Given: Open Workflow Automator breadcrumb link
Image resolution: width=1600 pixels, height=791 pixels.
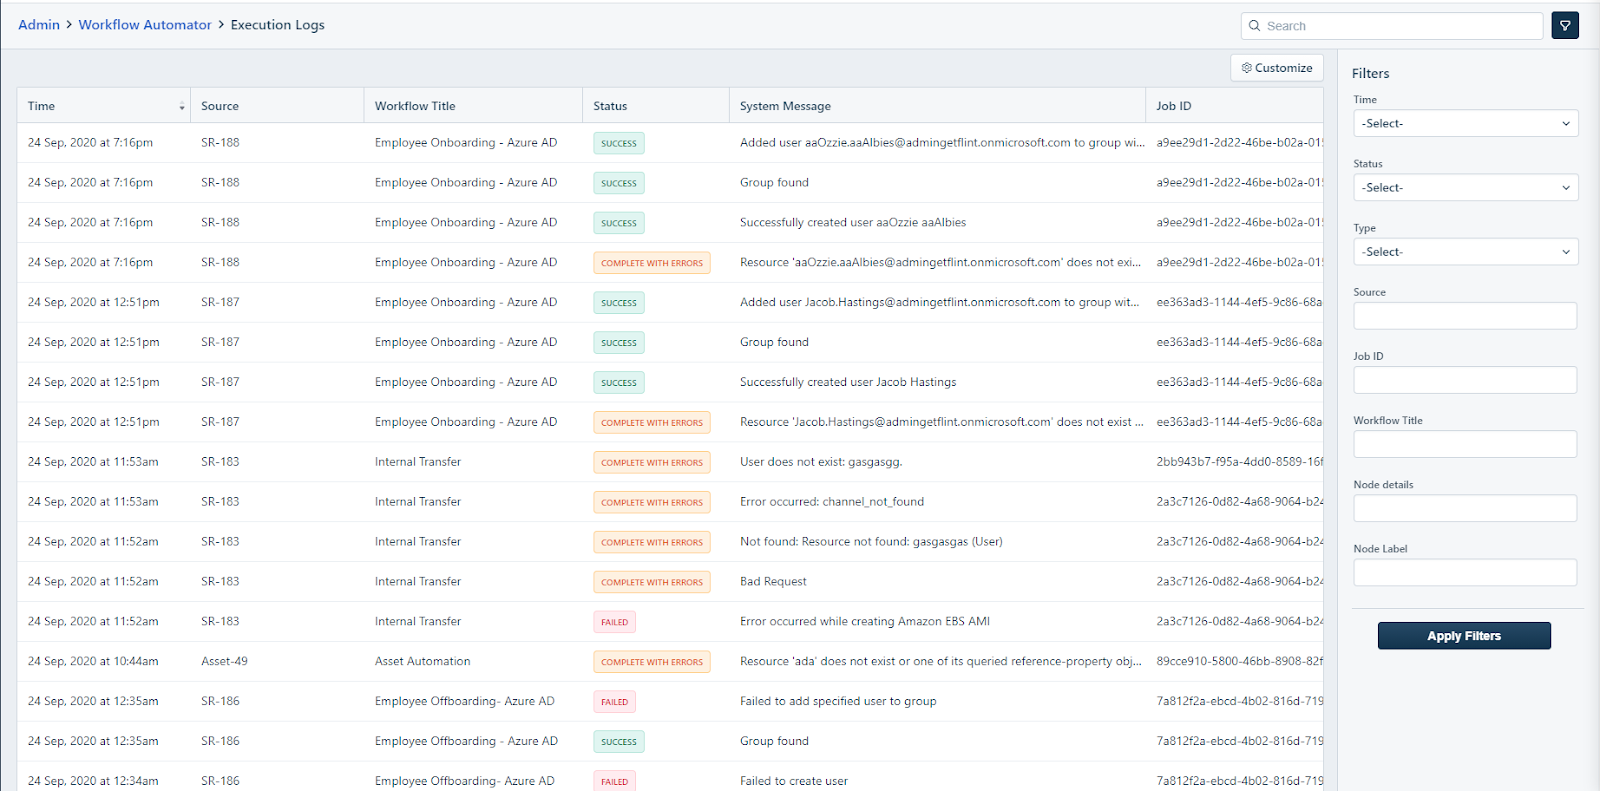Looking at the screenshot, I should (145, 25).
